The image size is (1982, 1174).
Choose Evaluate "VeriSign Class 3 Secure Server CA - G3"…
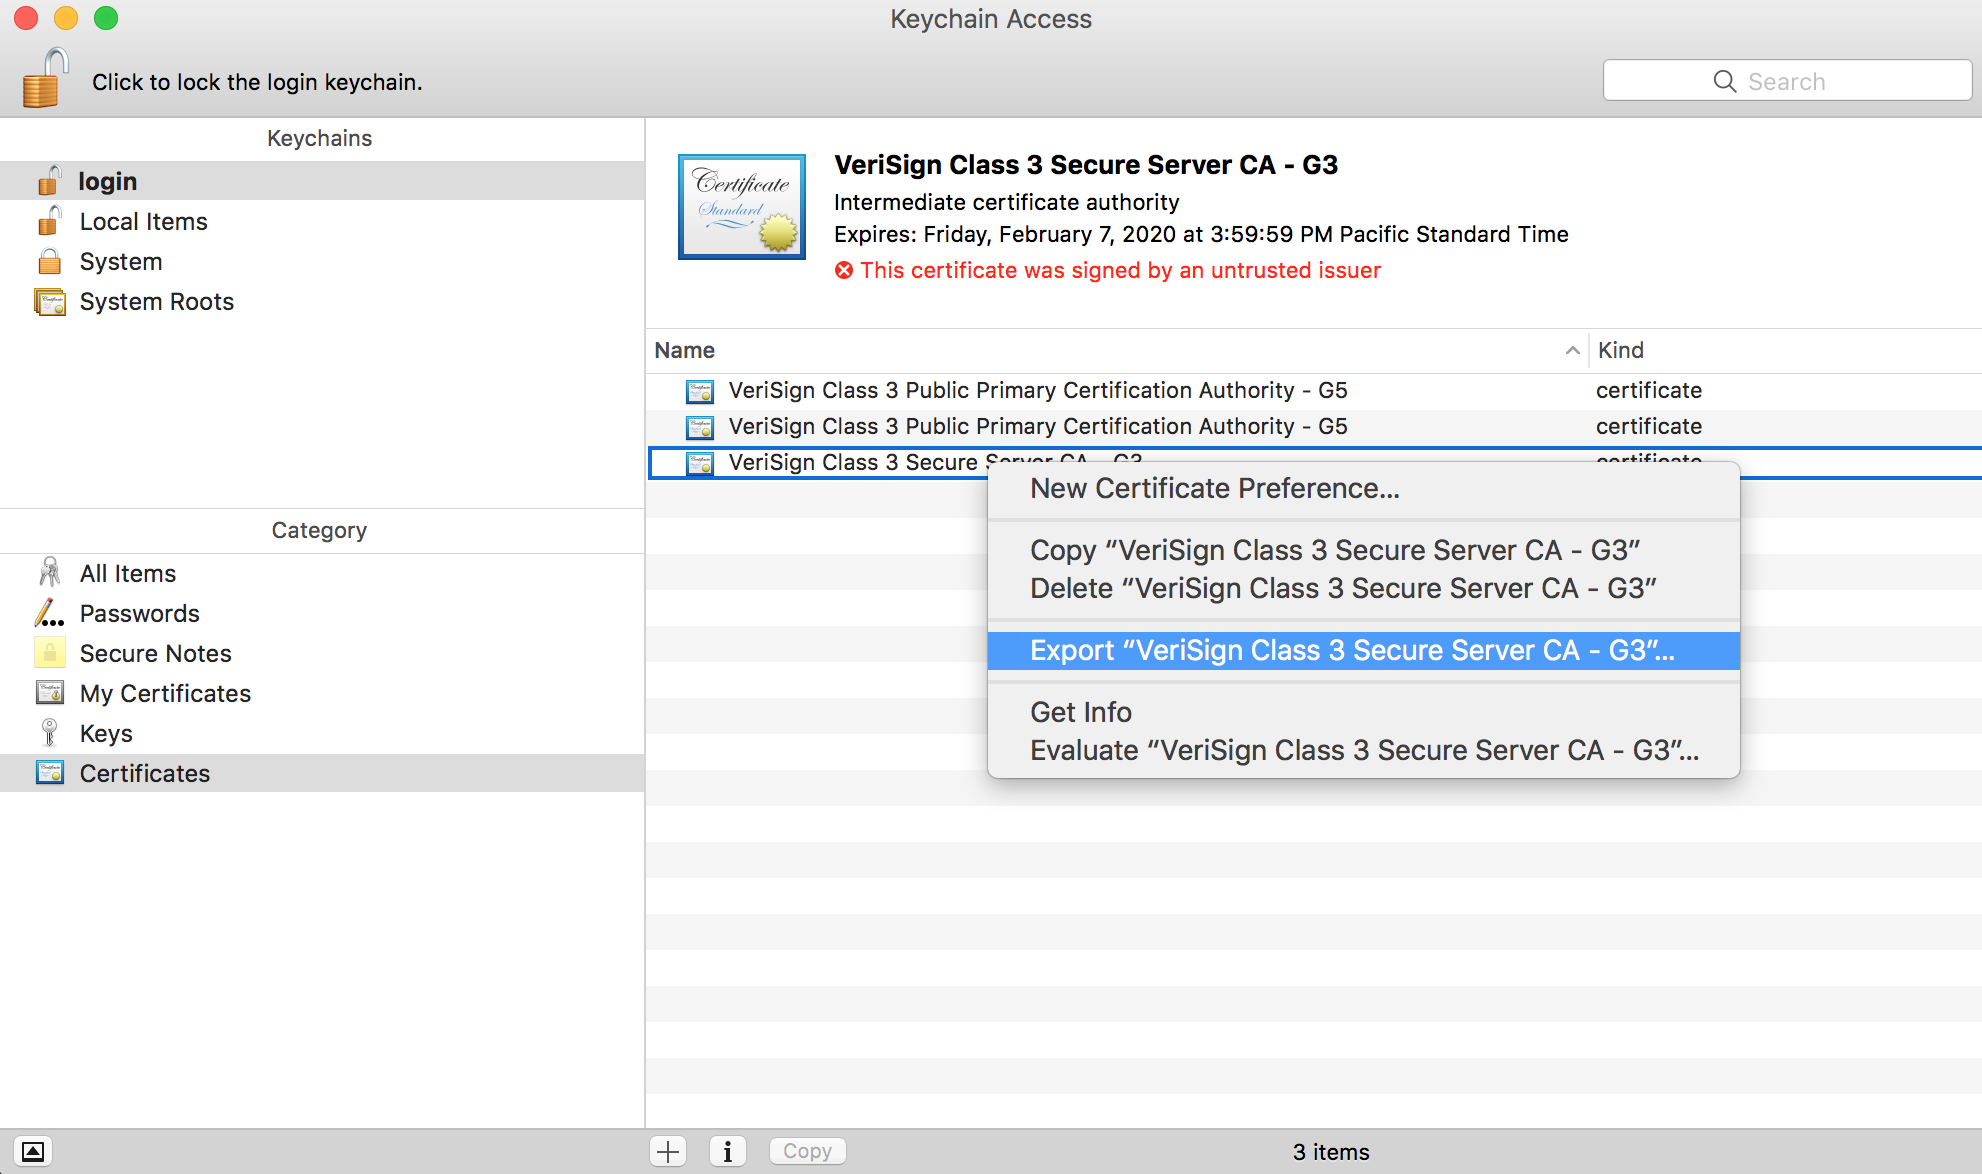pos(1363,750)
